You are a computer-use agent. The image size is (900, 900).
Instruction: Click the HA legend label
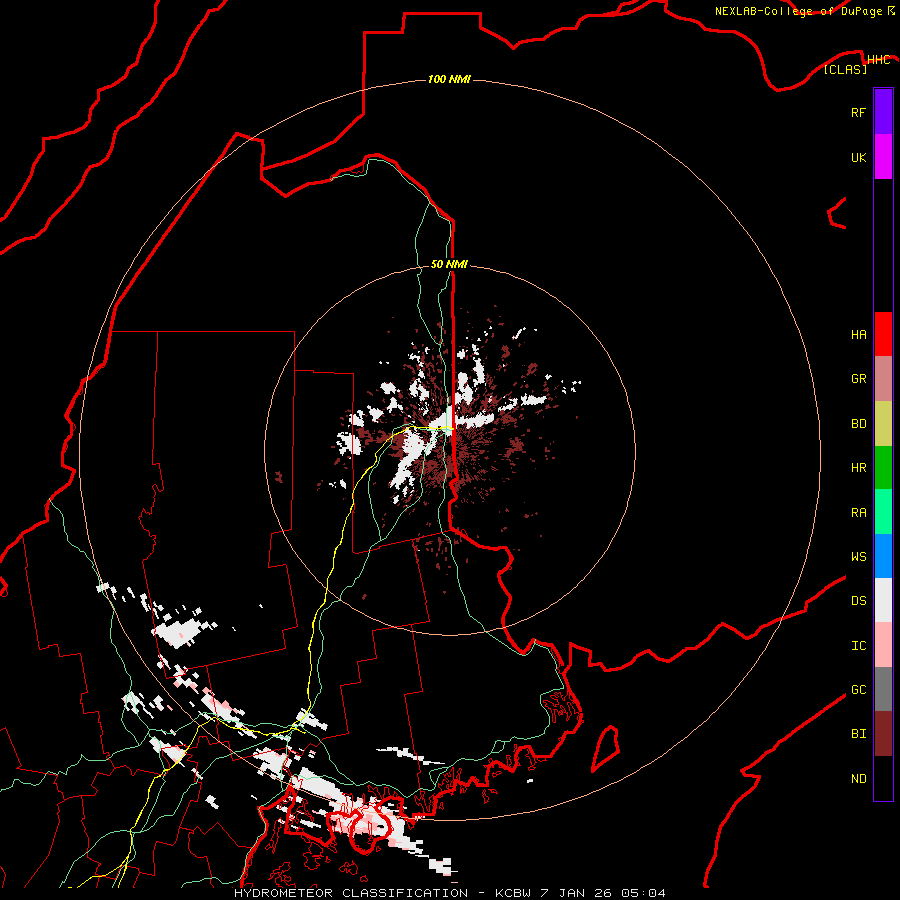pos(858,335)
